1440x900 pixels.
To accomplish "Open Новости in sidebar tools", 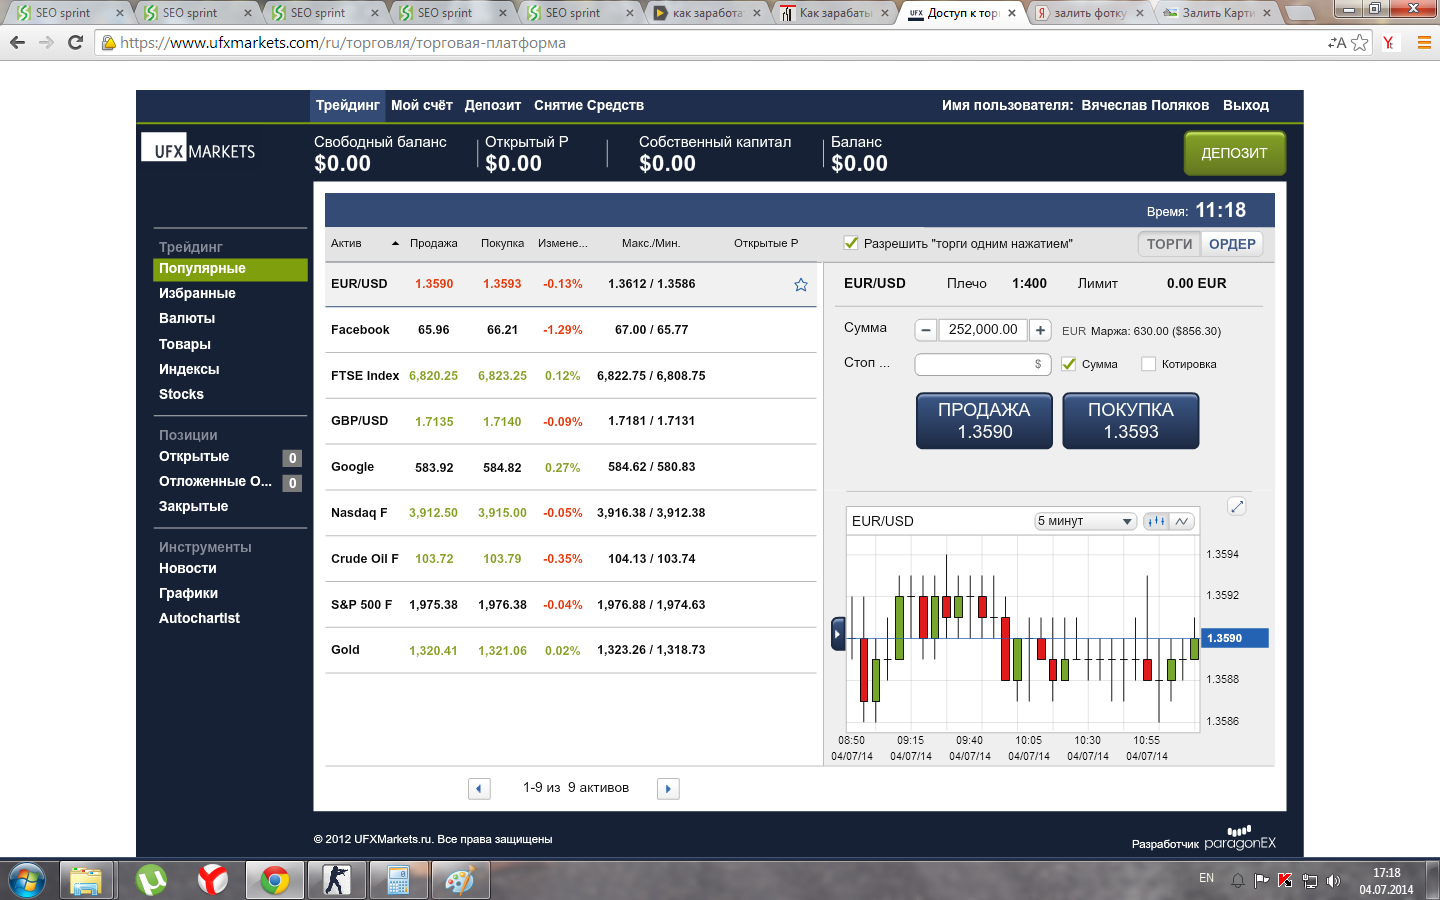I will pos(188,568).
